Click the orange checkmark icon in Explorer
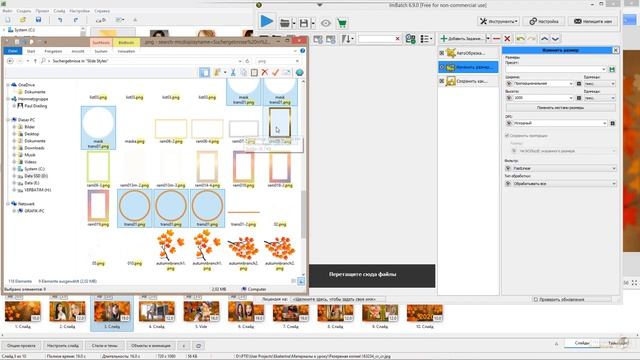The height and width of the screenshot is (360, 640). pyautogui.click(x=276, y=72)
